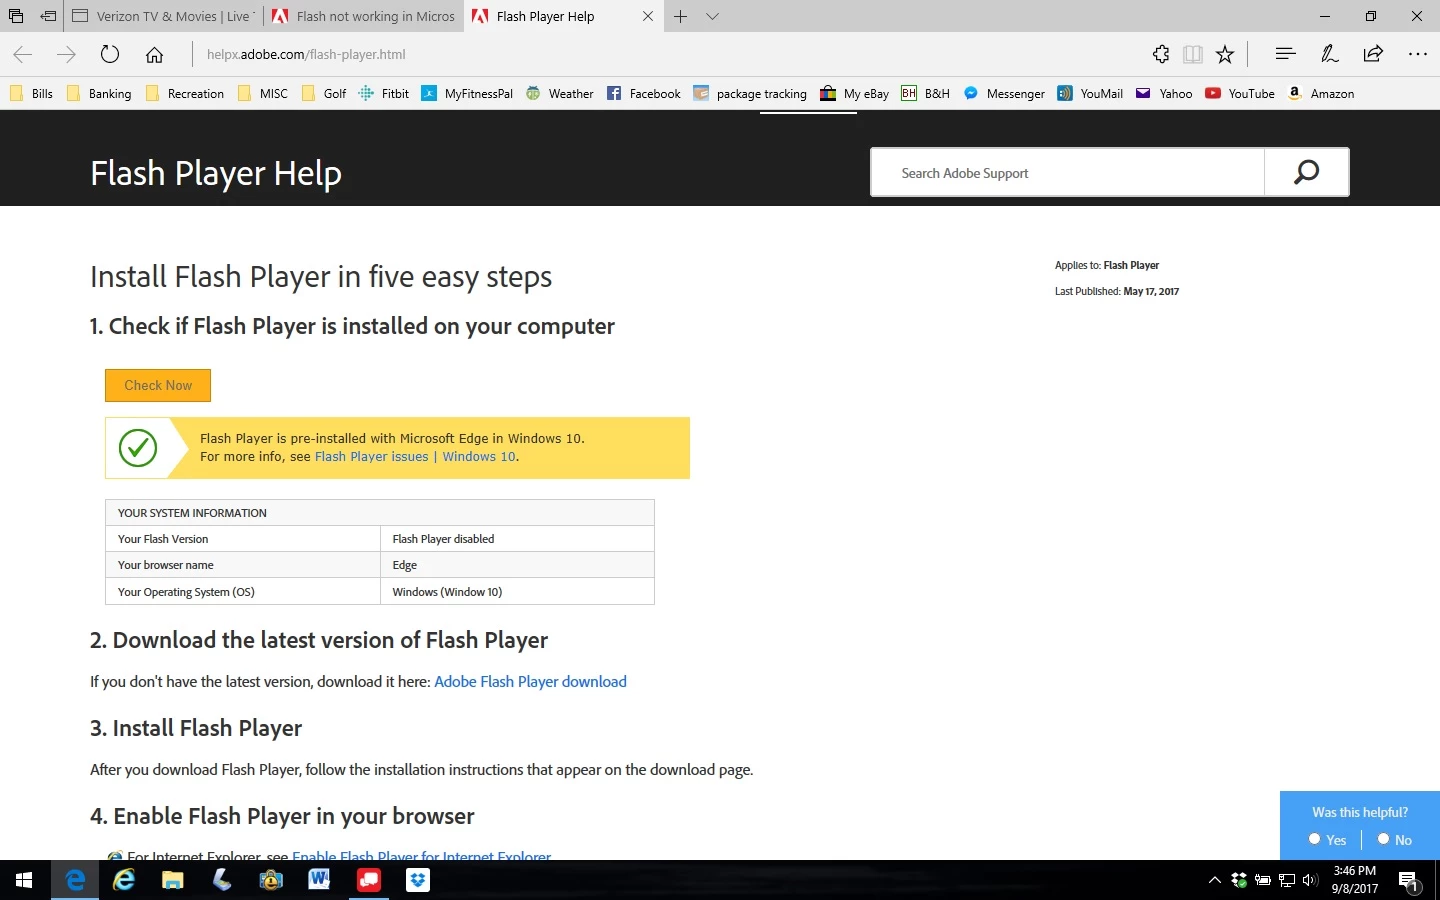The height and width of the screenshot is (900, 1440).
Task: Open Reading view book icon
Action: click(1192, 55)
